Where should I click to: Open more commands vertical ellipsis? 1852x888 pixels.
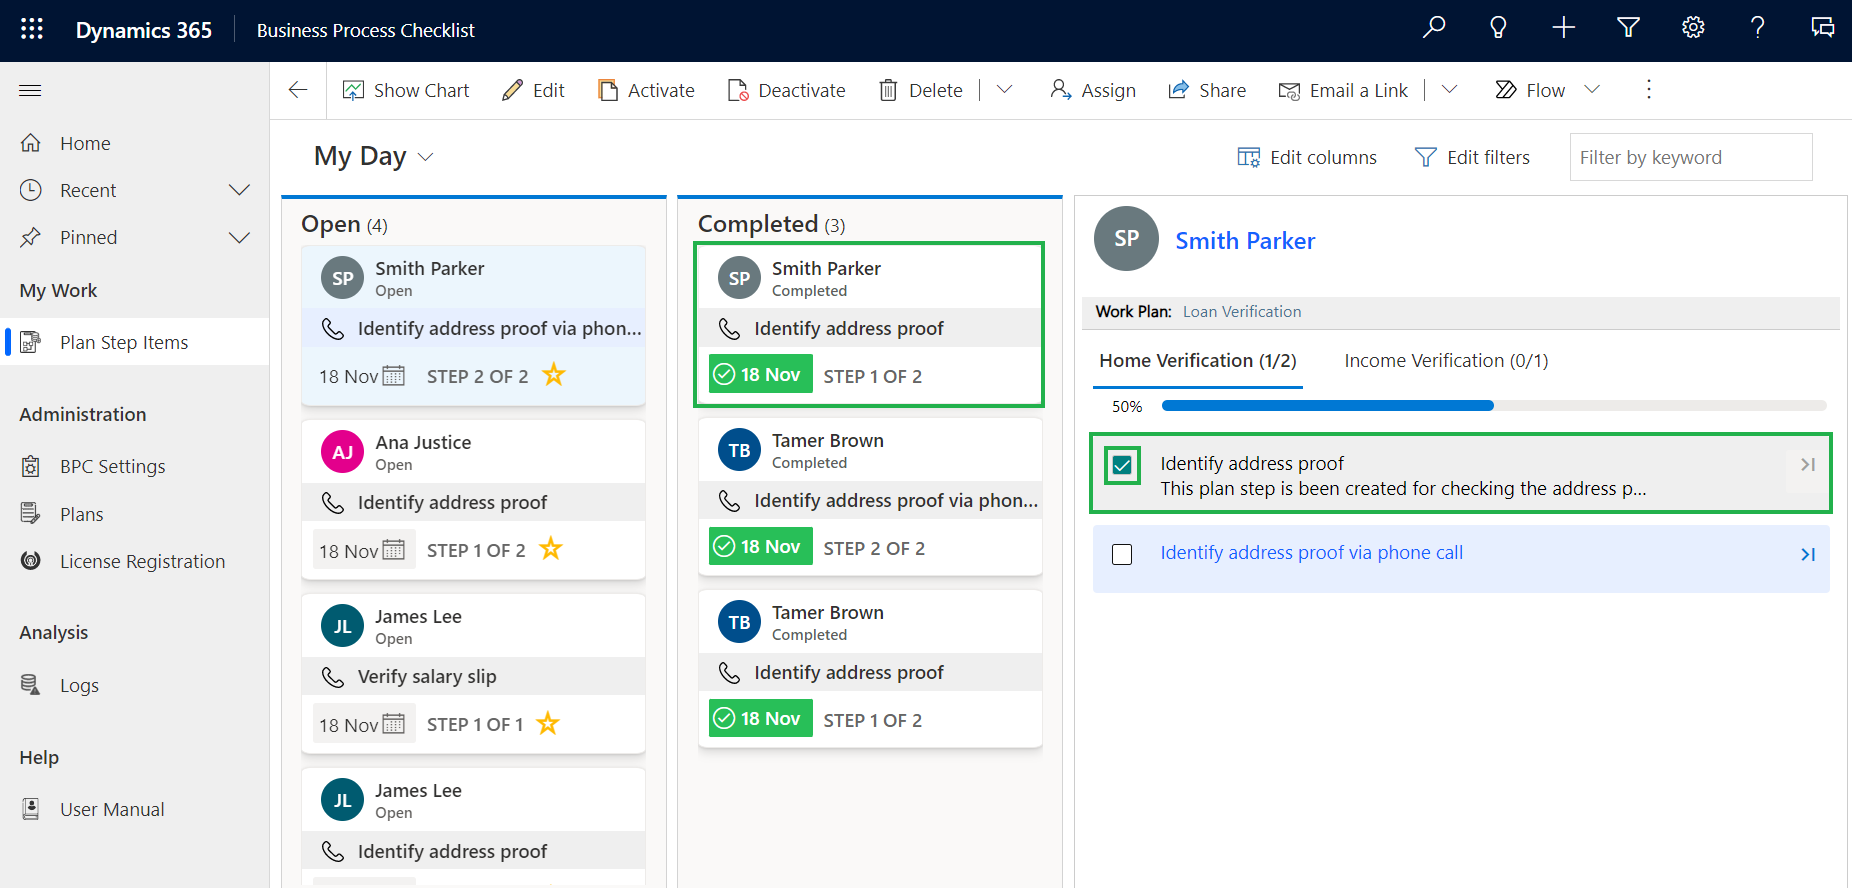pos(1649,90)
